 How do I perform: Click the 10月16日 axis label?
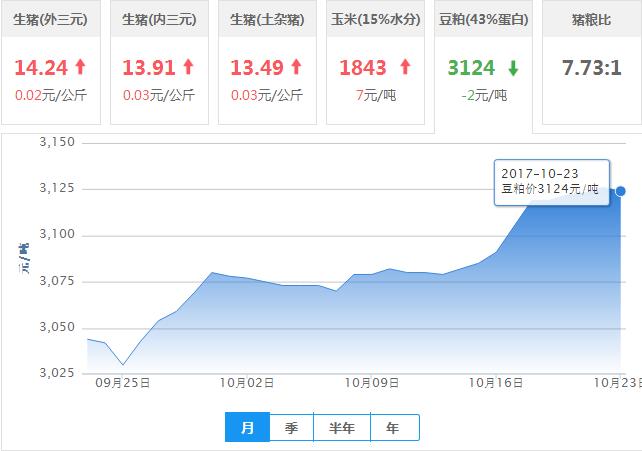pos(496,383)
